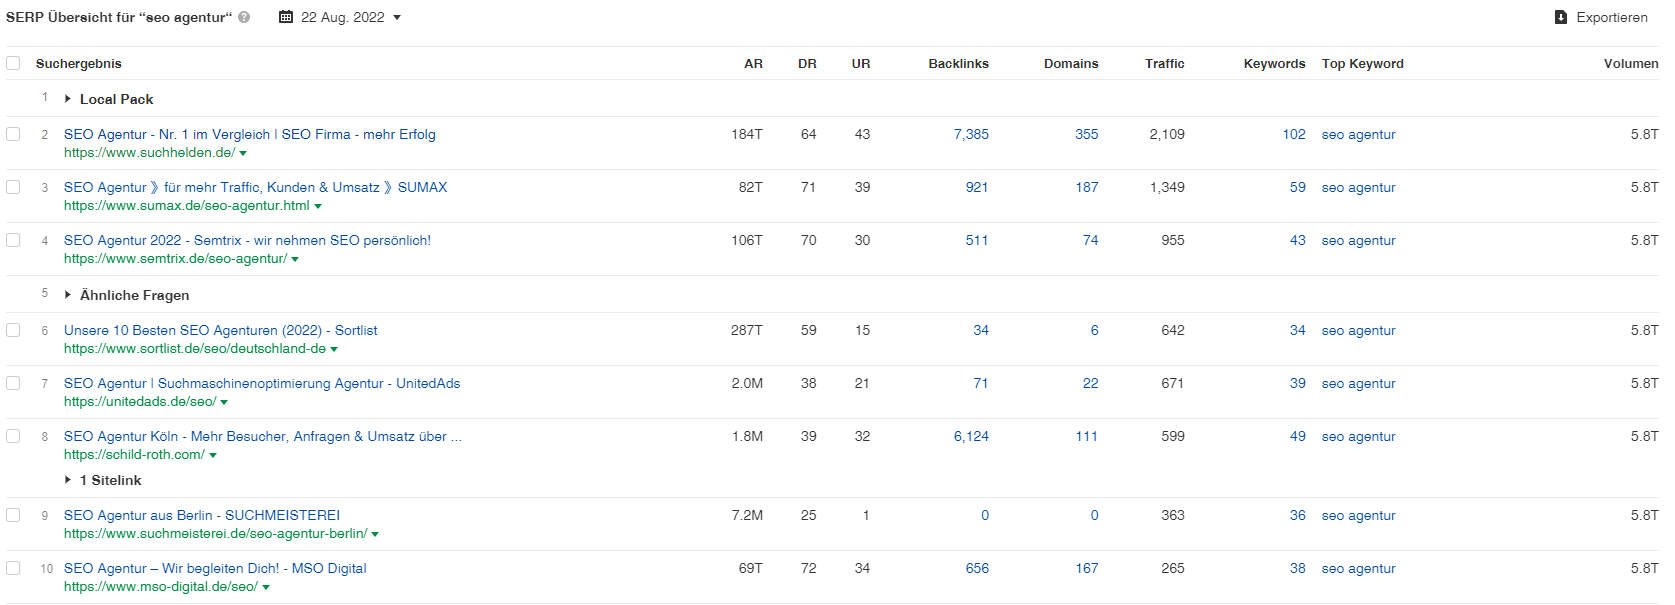Click the 102 keywords count for suchhelden.de
The height and width of the screenshot is (605, 1675).
tap(1294, 134)
